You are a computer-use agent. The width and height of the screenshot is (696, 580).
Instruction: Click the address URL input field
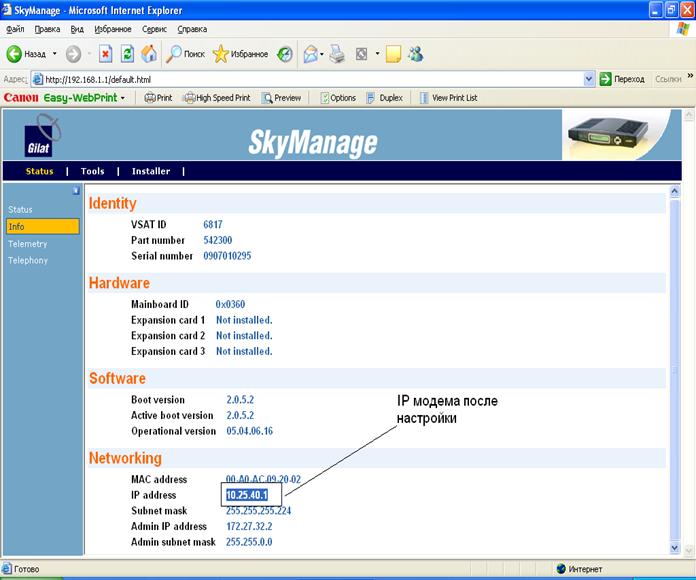(x=313, y=79)
